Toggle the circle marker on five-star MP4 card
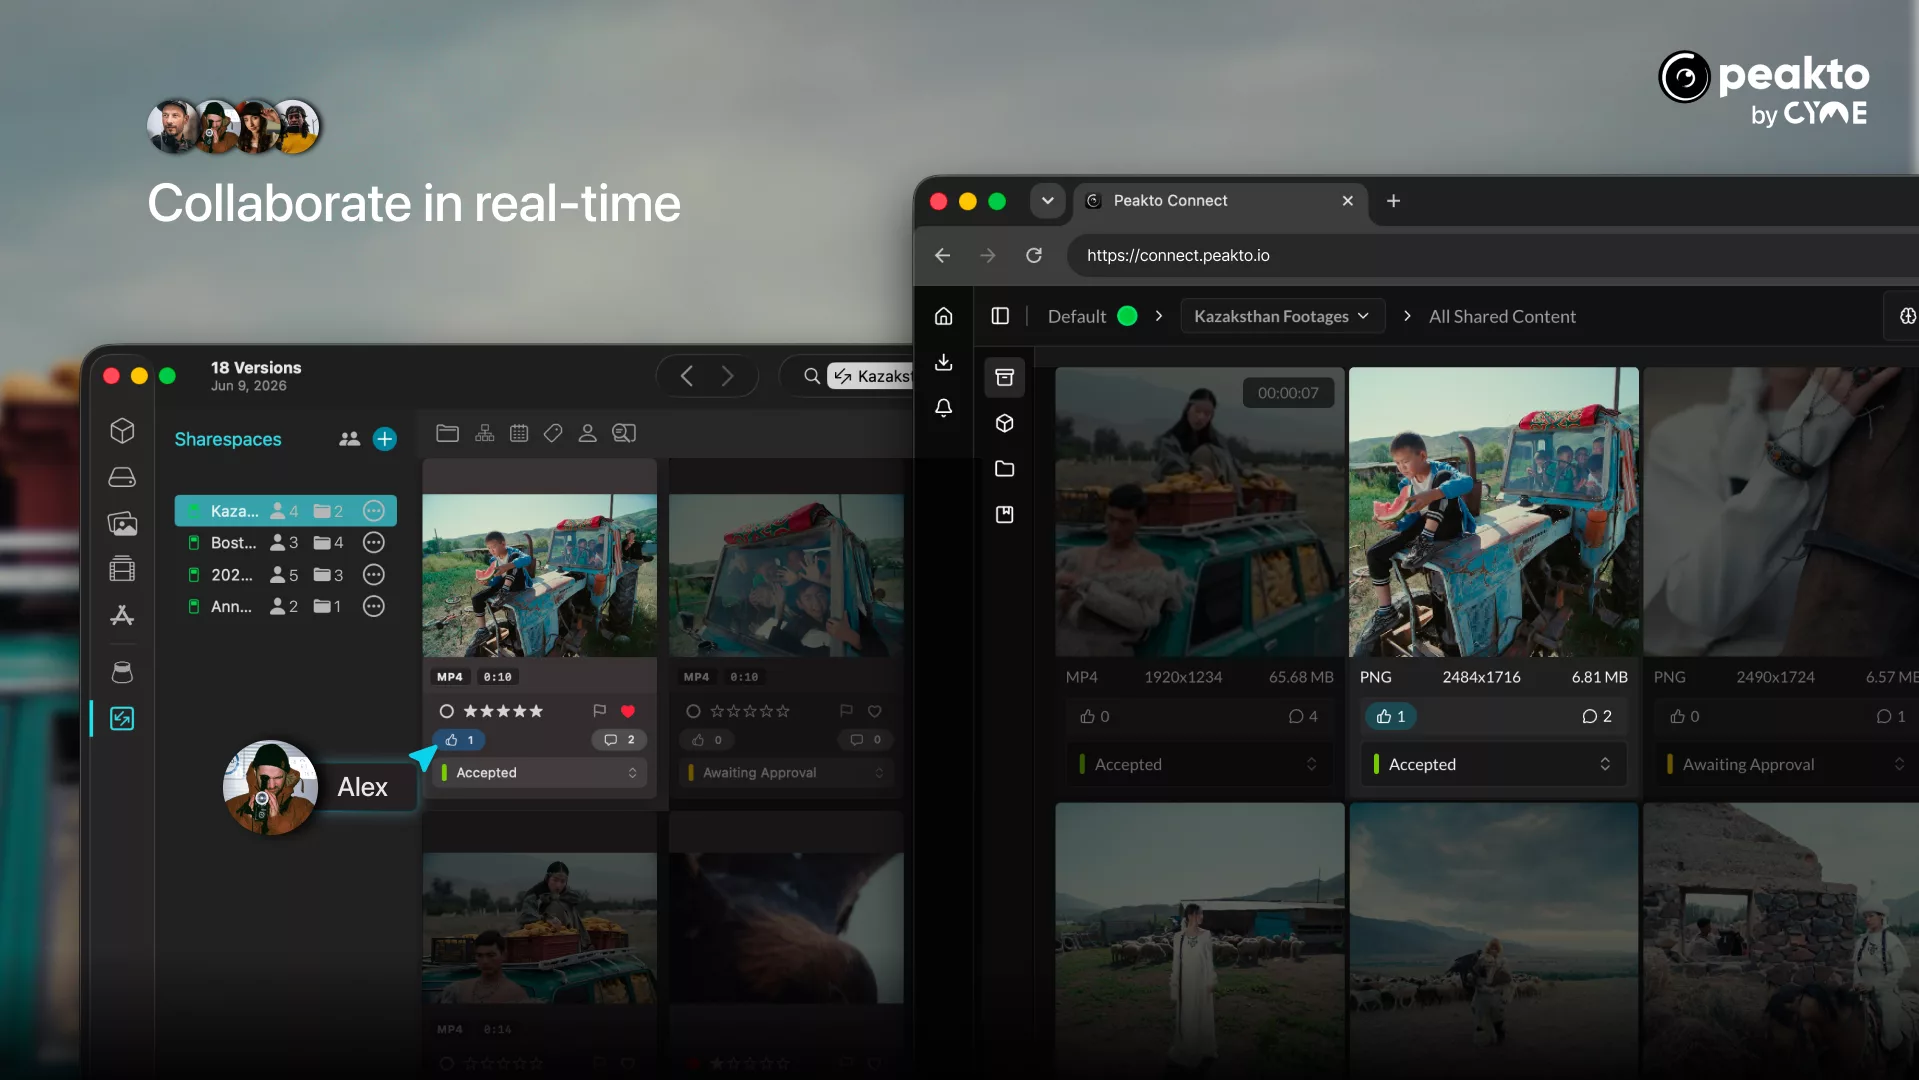1919x1080 pixels. click(447, 711)
